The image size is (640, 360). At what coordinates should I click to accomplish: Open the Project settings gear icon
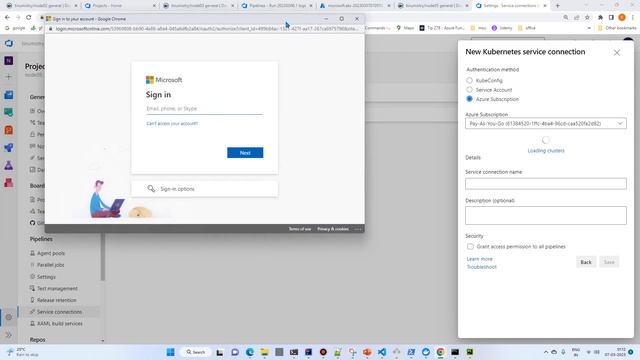coord(9,317)
